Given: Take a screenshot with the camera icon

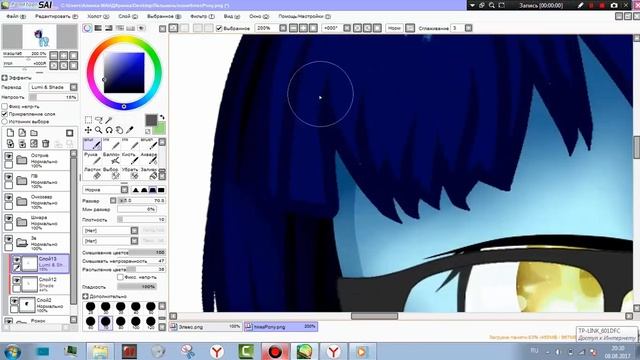Looking at the screenshot, I should [614, 5].
